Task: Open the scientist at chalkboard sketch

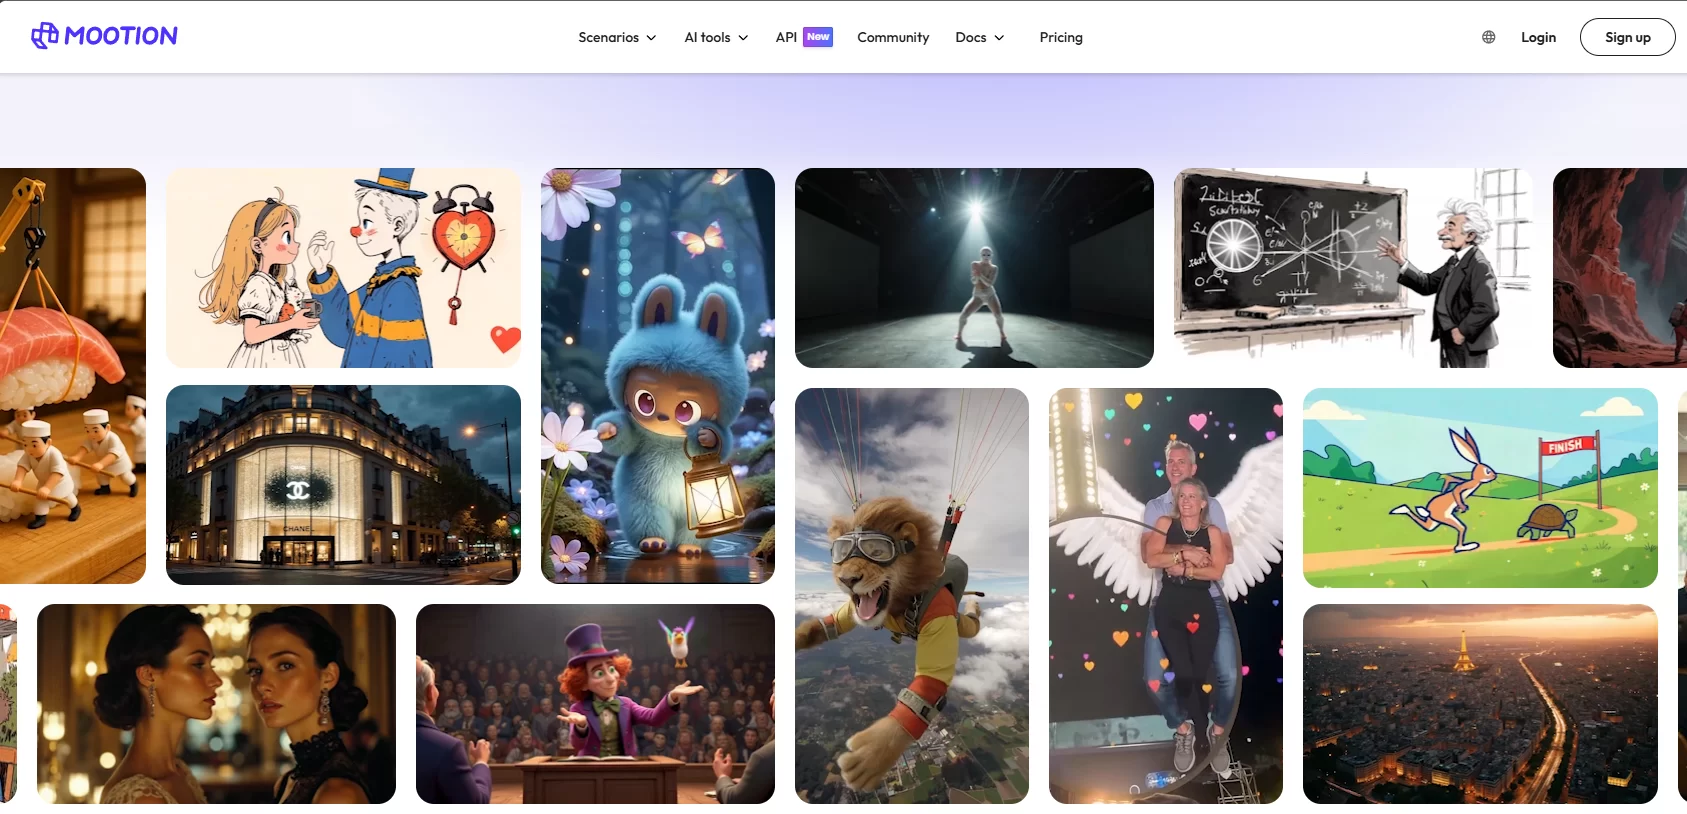Action: [1352, 268]
